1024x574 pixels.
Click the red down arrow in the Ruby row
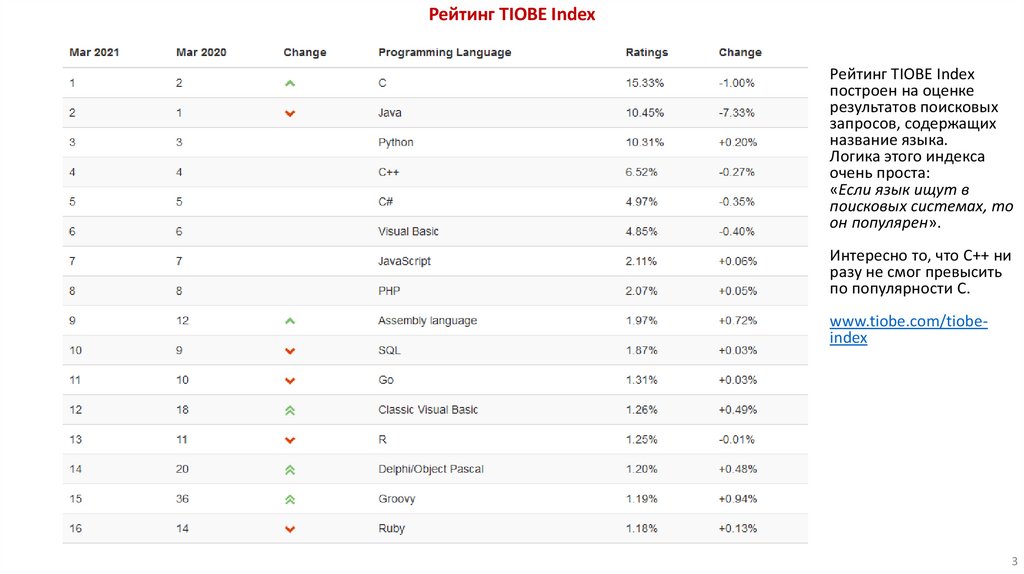[x=290, y=529]
